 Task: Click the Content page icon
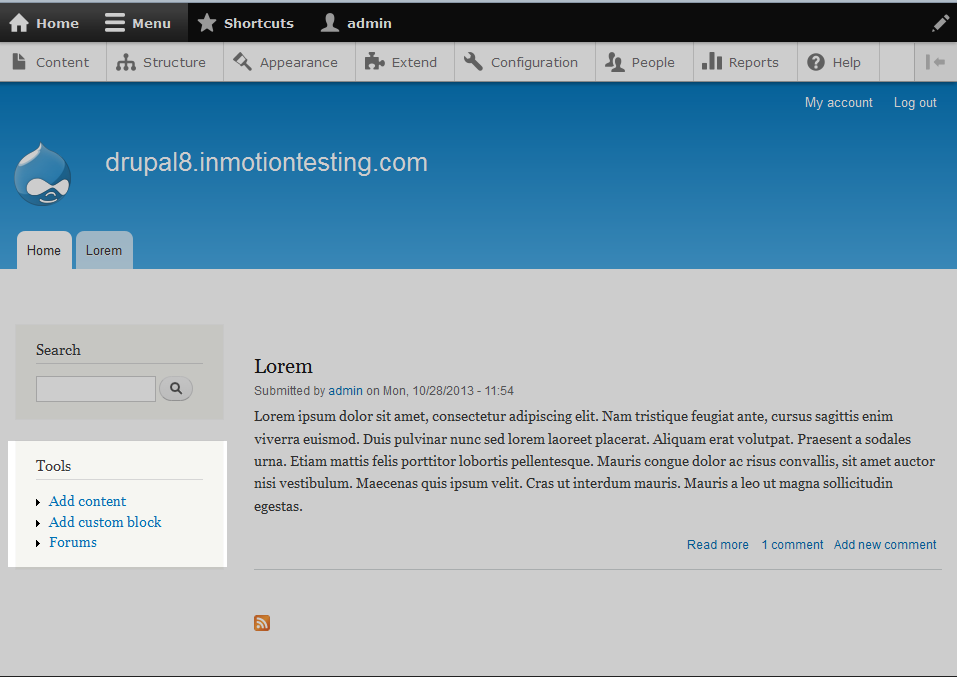(x=19, y=62)
